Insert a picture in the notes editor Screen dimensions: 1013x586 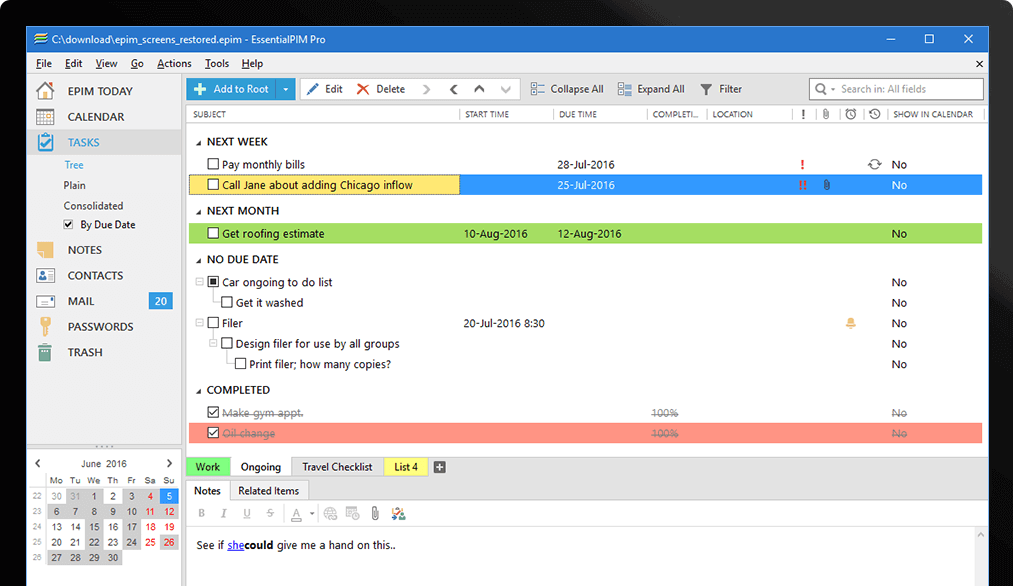398,514
